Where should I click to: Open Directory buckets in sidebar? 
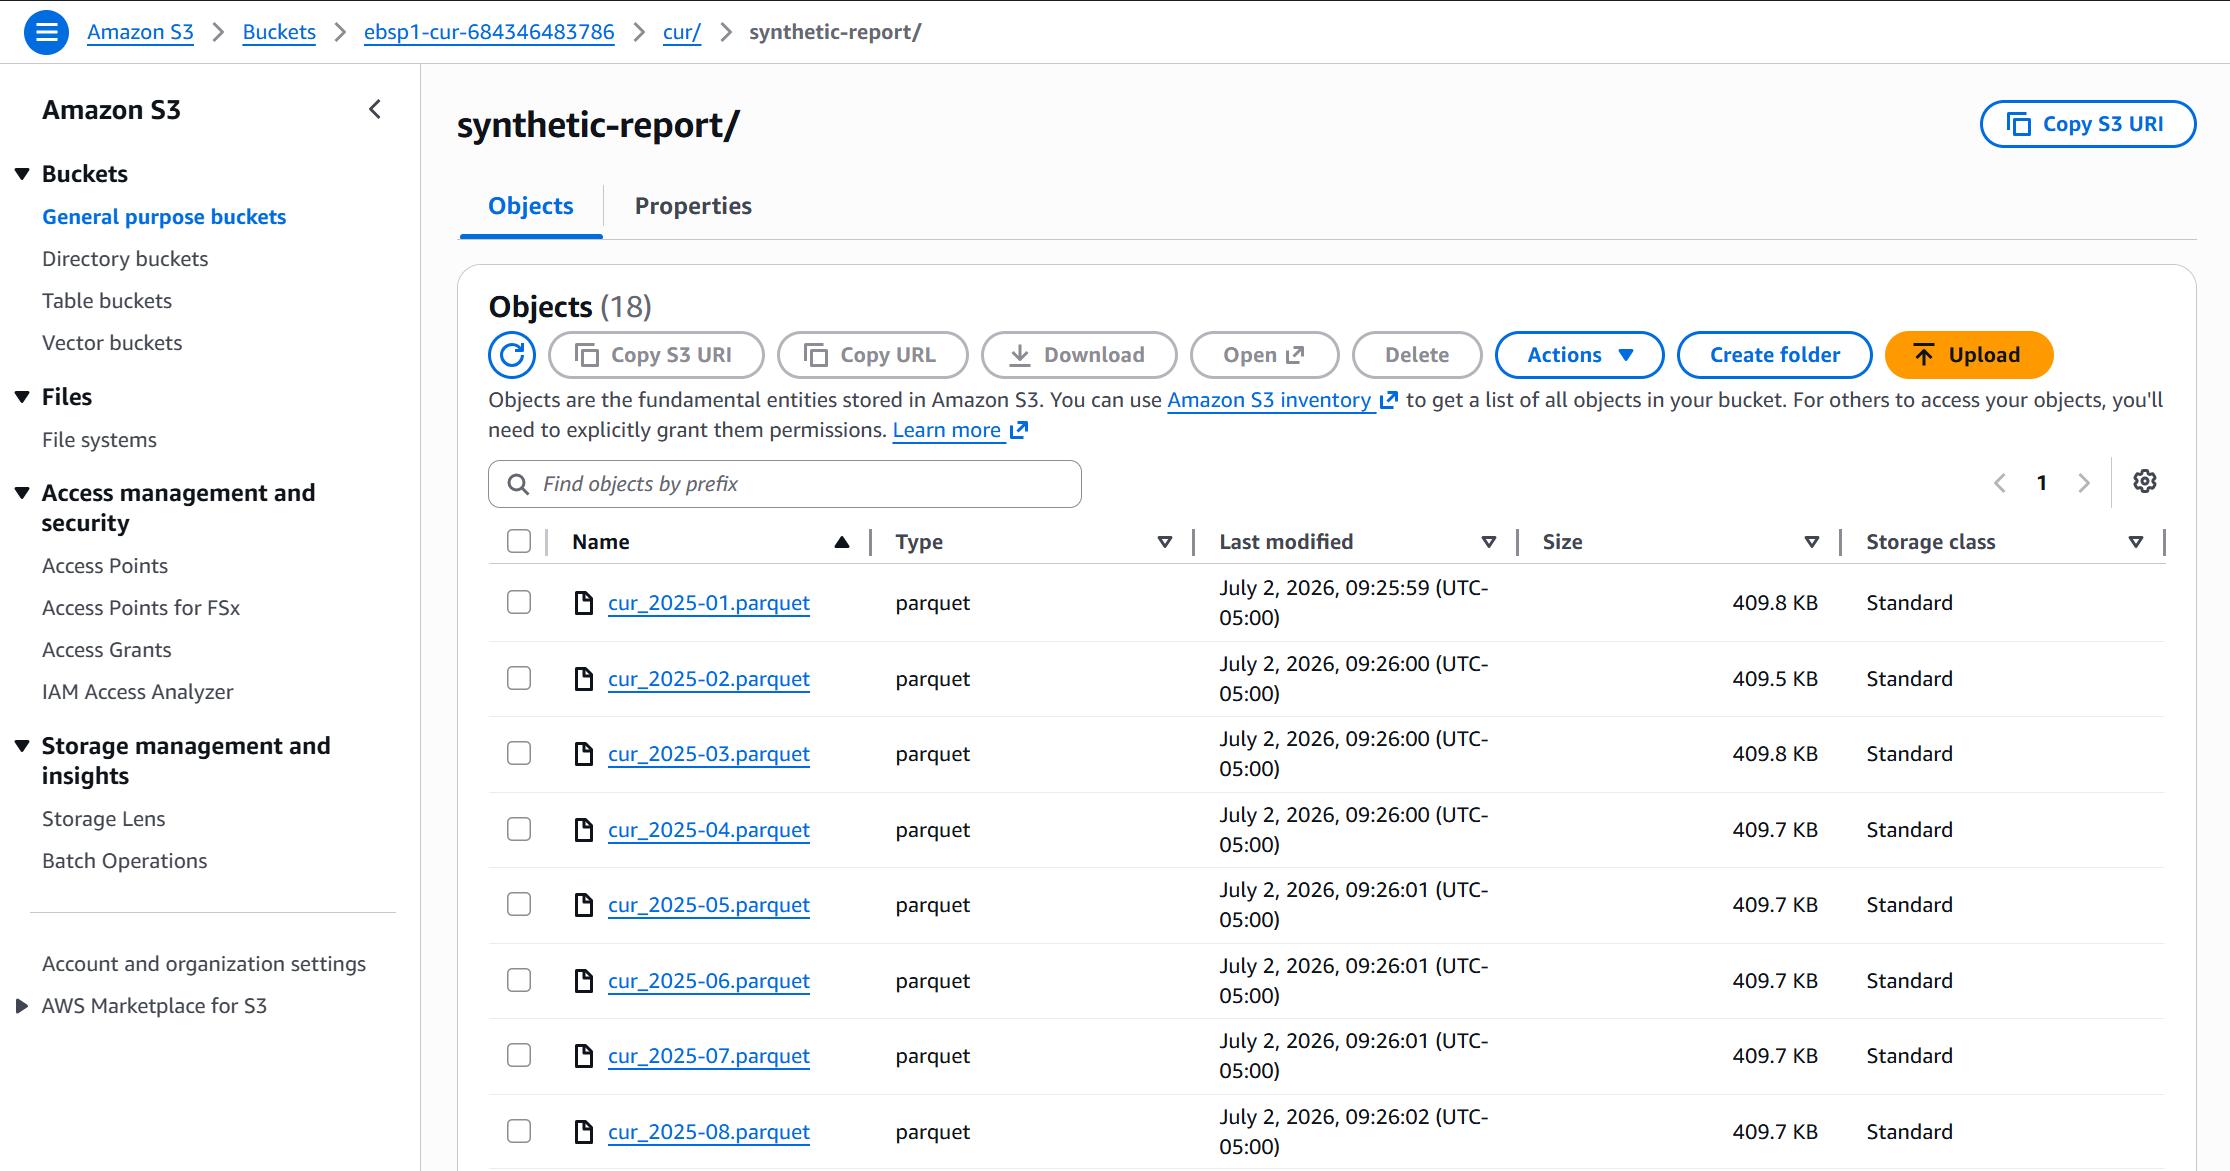click(125, 259)
